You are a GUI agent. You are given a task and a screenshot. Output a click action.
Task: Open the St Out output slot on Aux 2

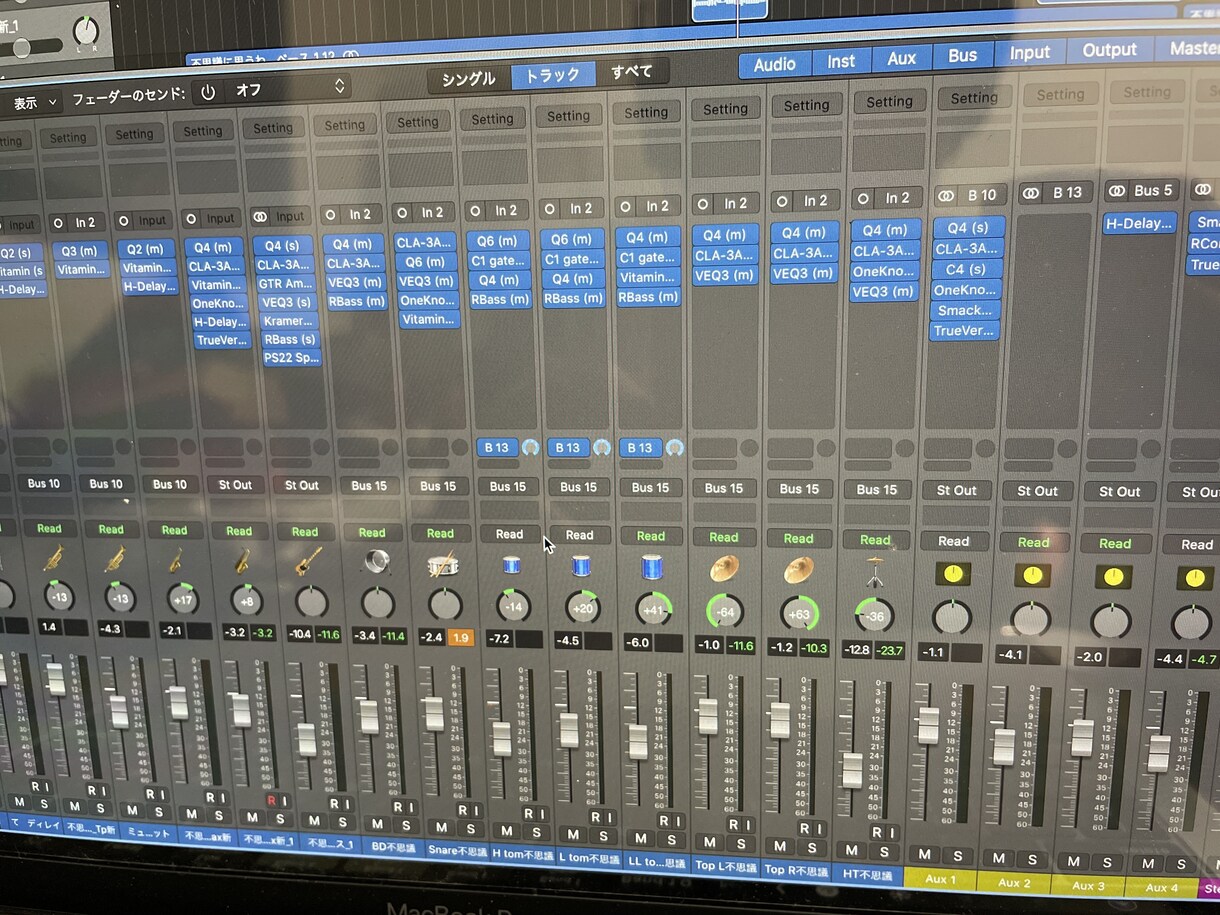click(x=1037, y=491)
